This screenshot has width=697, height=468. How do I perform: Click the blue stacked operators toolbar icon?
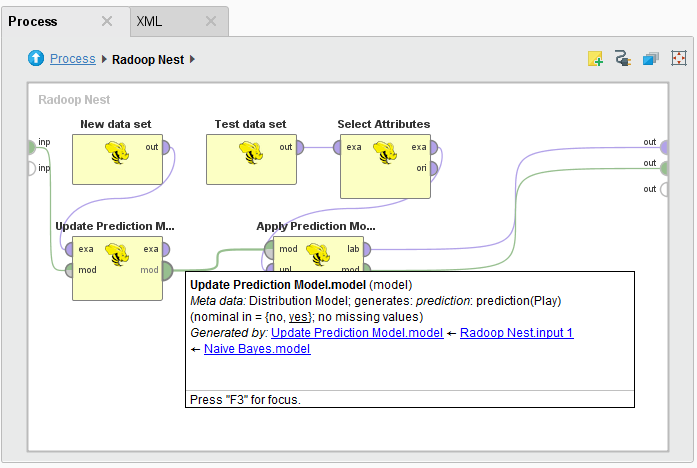(x=651, y=59)
